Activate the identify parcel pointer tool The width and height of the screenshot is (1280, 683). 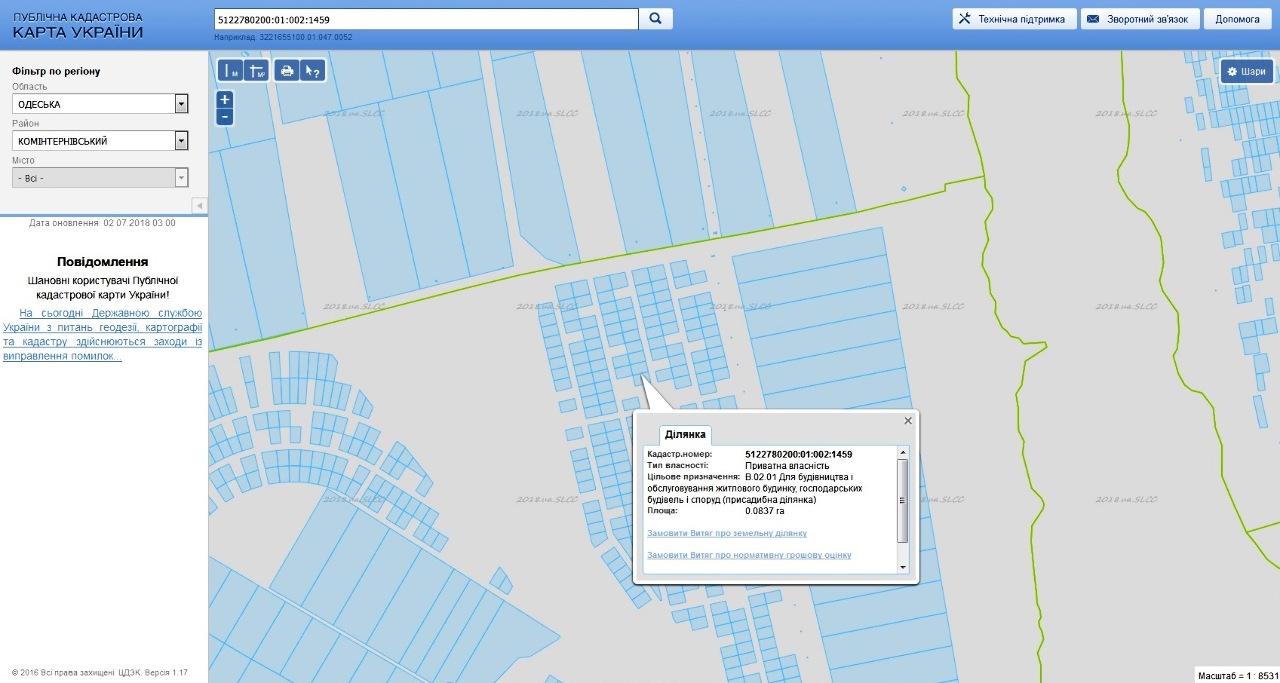pos(313,71)
